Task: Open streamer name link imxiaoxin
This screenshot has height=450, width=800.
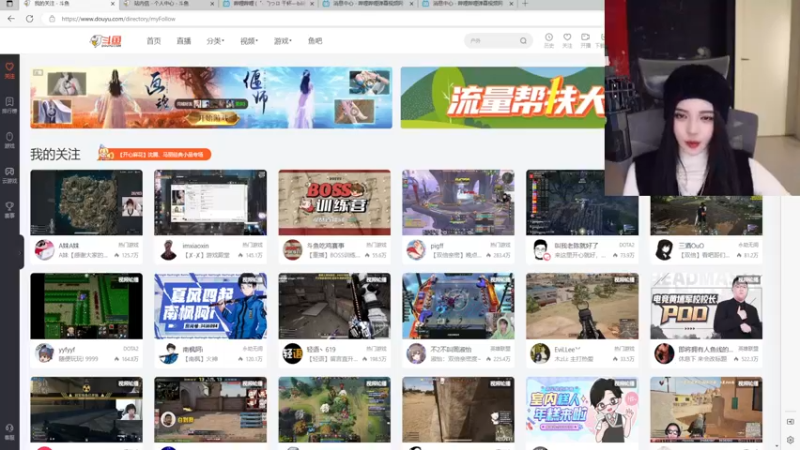Action: [x=196, y=245]
